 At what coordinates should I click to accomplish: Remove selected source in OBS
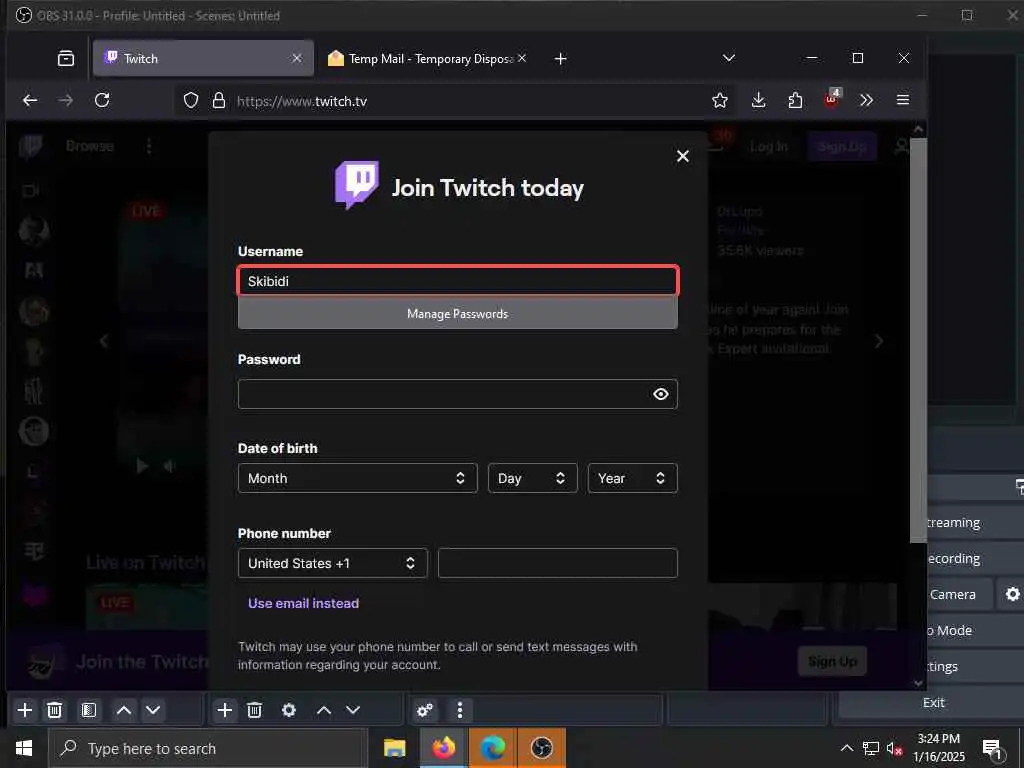[255, 710]
